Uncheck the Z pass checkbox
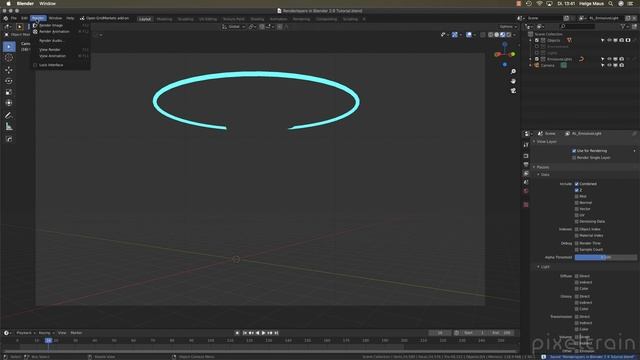 pos(577,190)
